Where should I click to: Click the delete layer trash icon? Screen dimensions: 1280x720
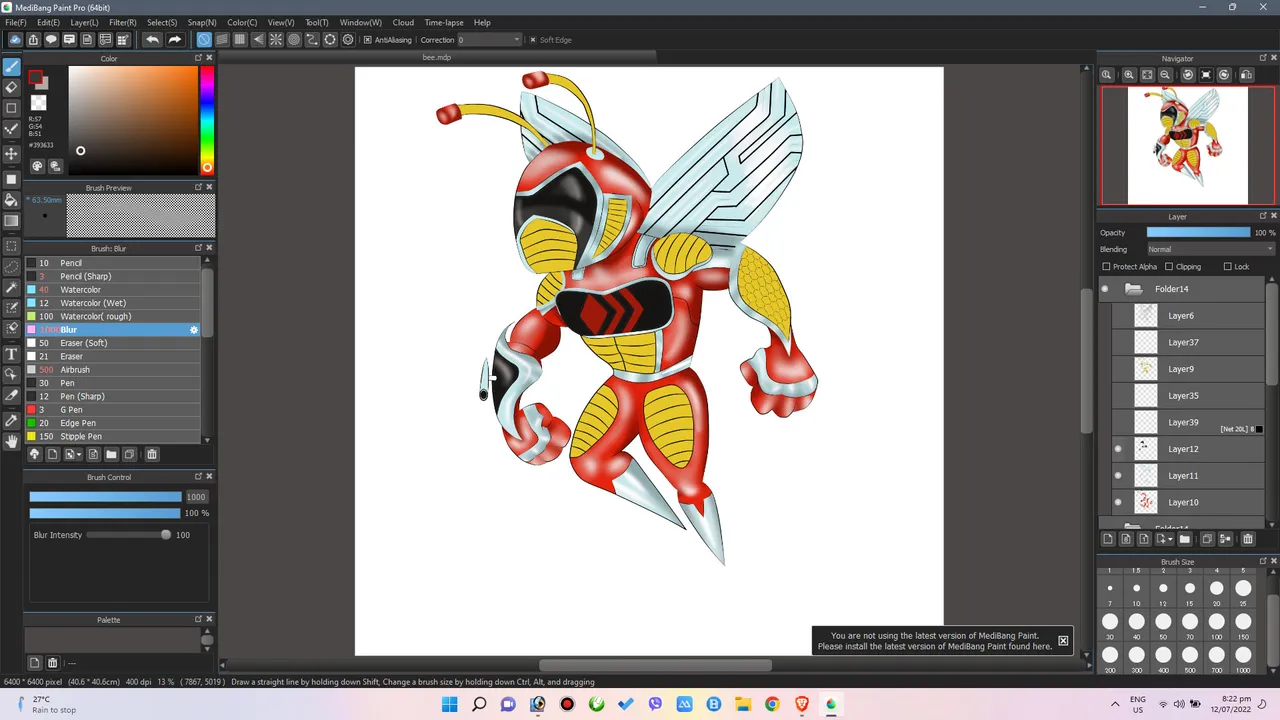1247,539
